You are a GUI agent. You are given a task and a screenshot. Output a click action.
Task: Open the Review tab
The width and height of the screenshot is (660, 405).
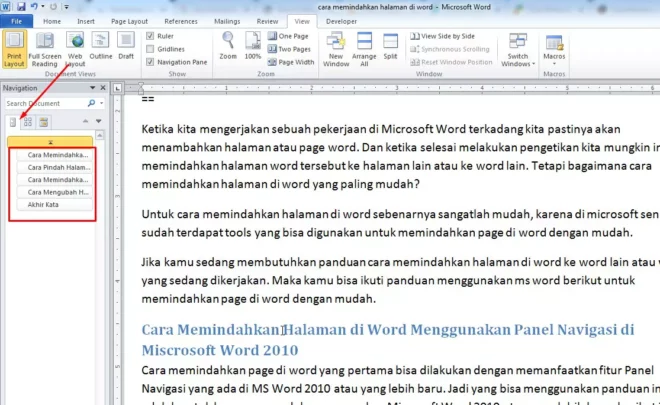click(x=267, y=21)
